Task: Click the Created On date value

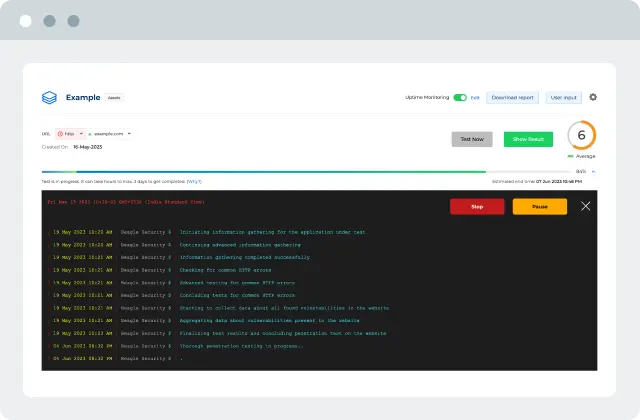Action: [88, 147]
